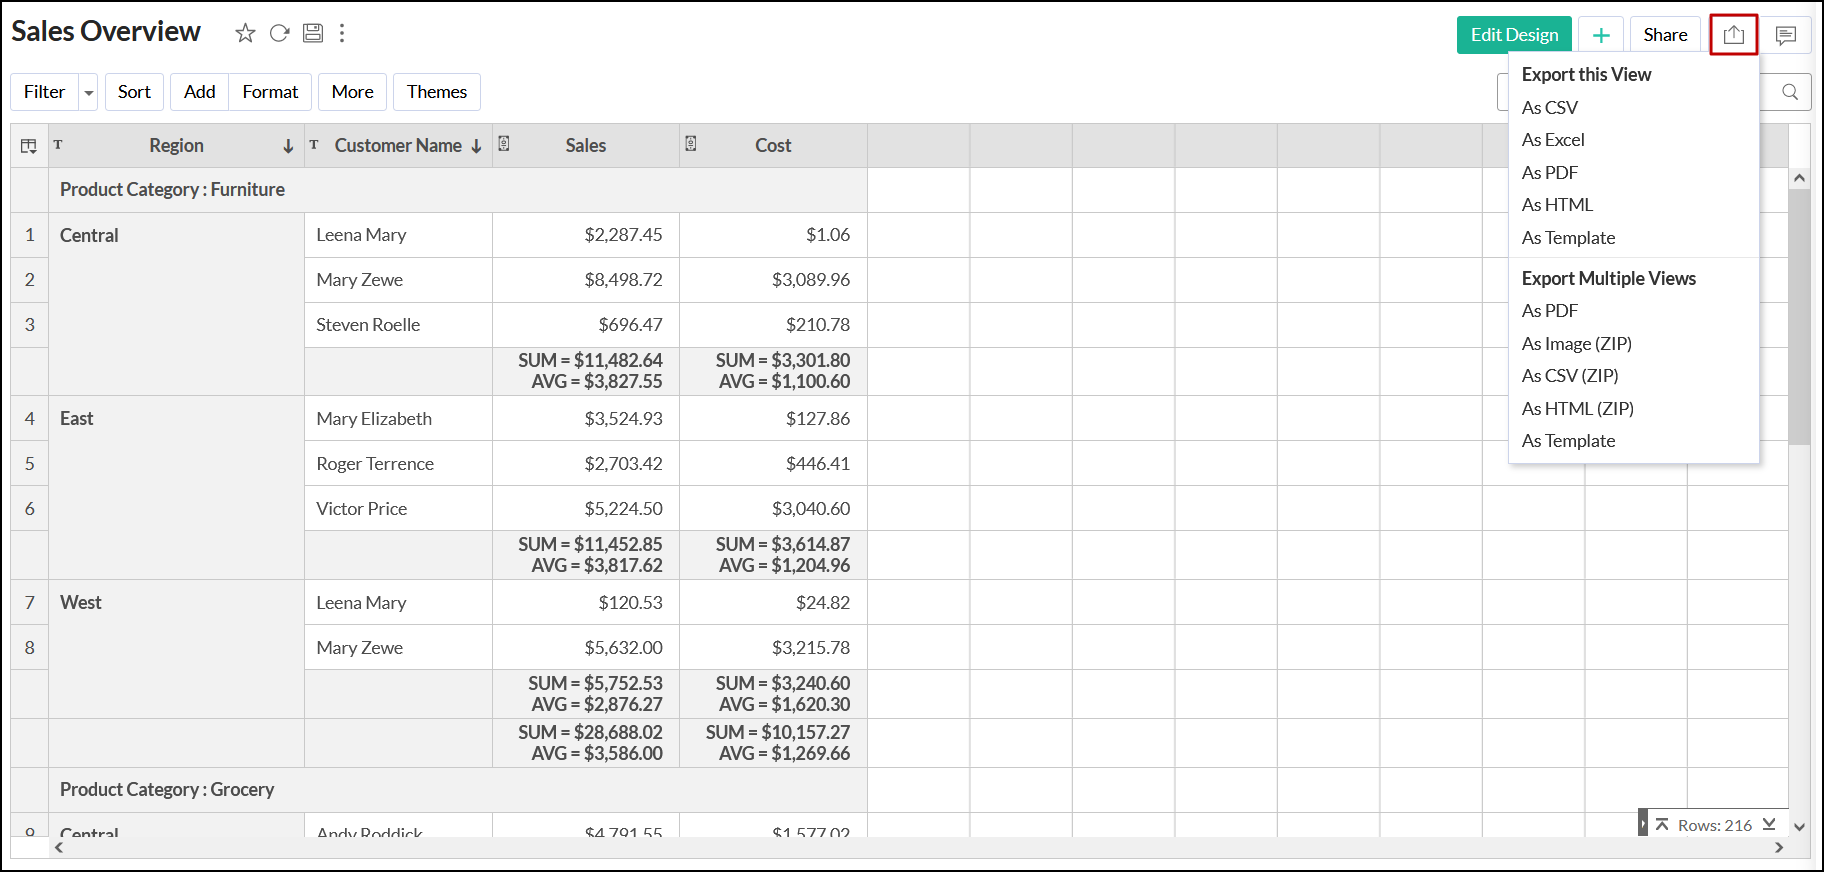Click the green plus create icon
The height and width of the screenshot is (872, 1824).
[1601, 35]
